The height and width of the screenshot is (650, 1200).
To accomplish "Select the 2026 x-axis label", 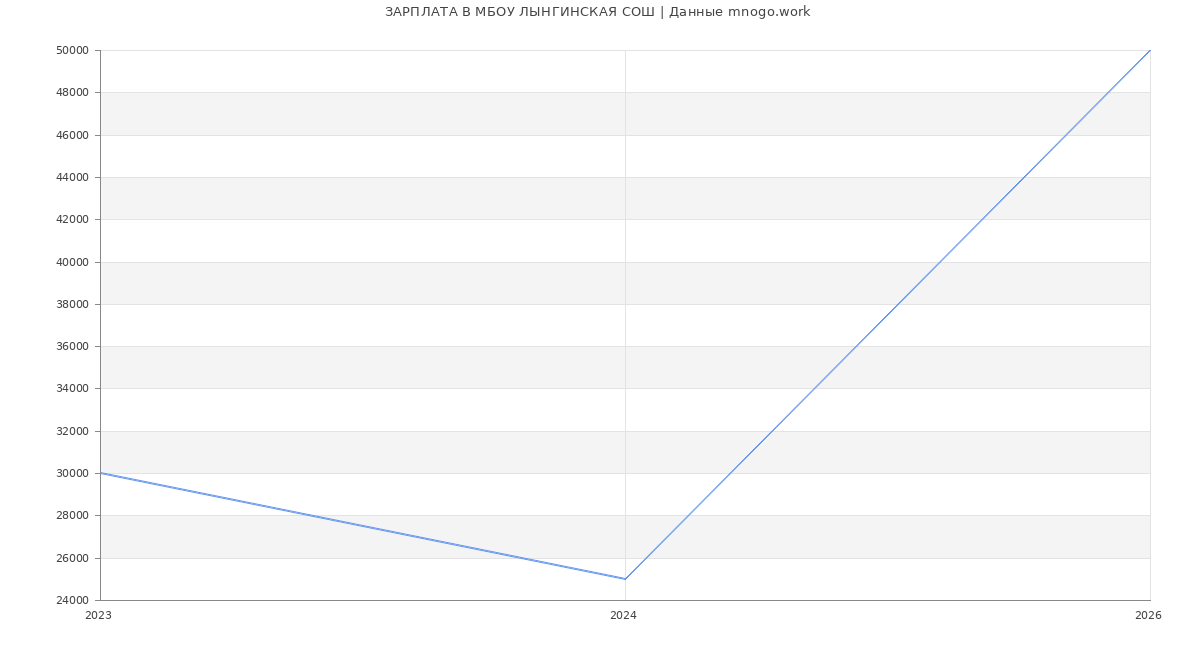I will click(1148, 616).
